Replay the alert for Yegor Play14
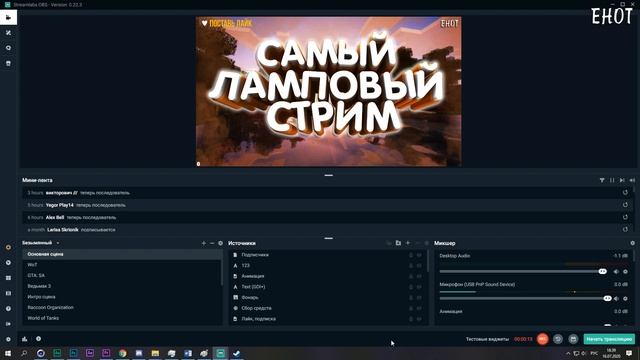 click(x=625, y=205)
